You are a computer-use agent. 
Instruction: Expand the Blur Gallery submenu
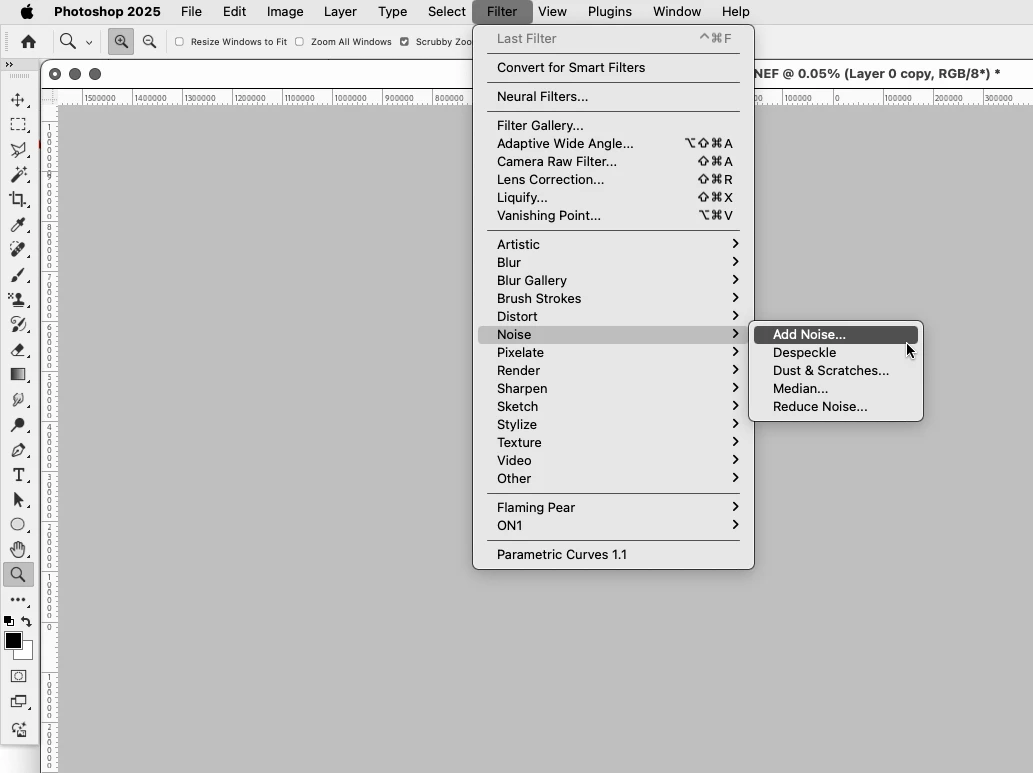click(x=613, y=280)
